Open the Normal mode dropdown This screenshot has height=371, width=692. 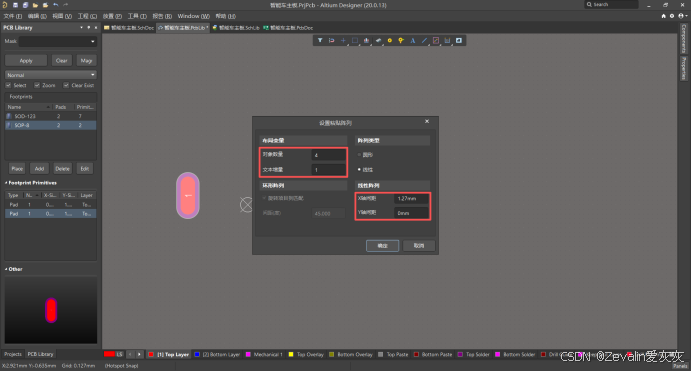click(93, 75)
